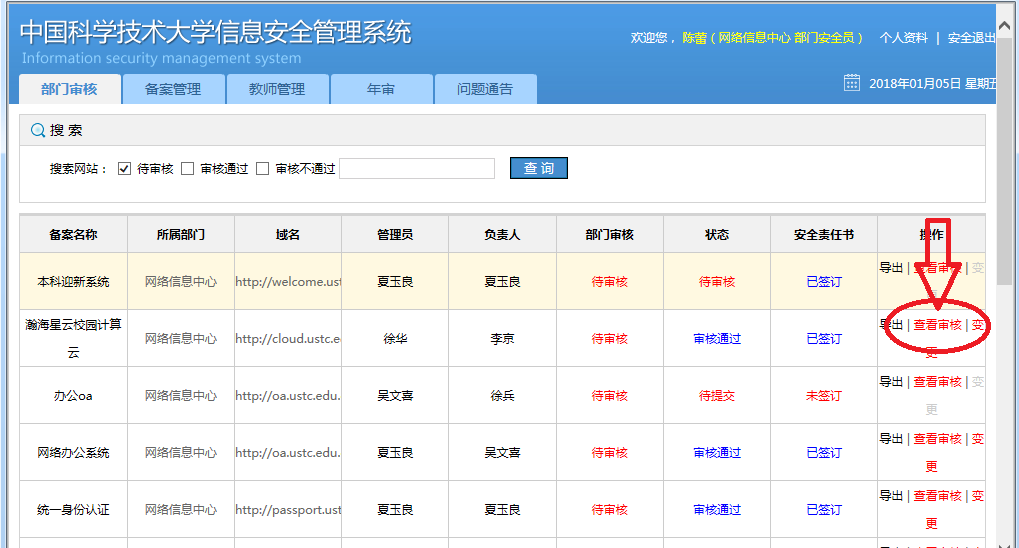The image size is (1019, 548).
Task: Click 已签订 in 统一身份认证 row
Action: [824, 510]
